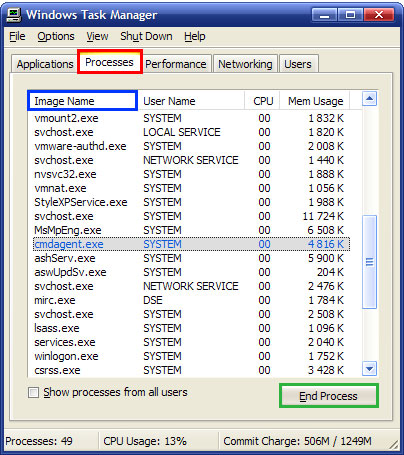404x455 pixels.
Task: Tick Show processes from all users
Action: tap(34, 392)
